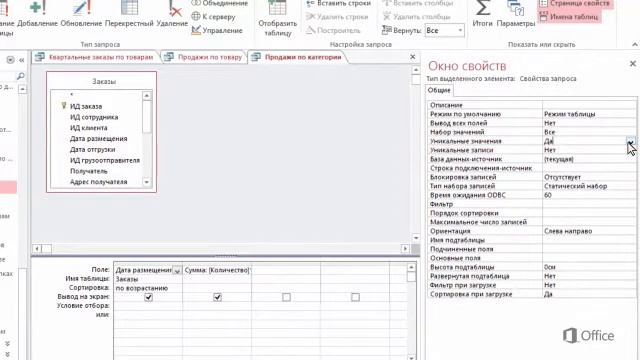Screen dimensions: 640x360
Task: Click Вставить строки in ribbon
Action: [338, 3]
